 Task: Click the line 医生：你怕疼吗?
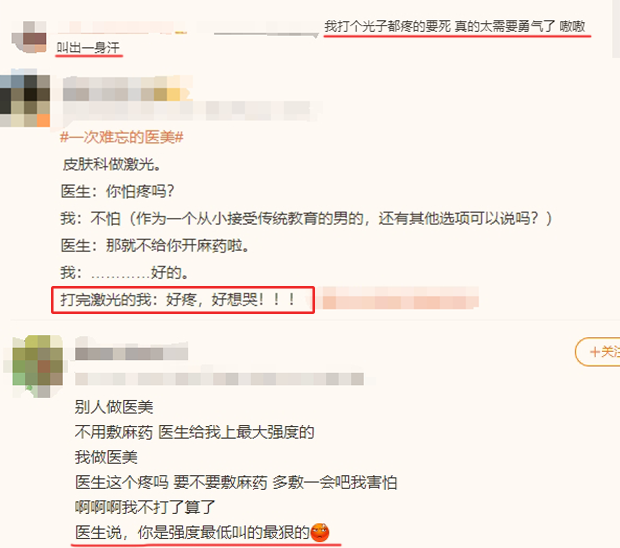coord(117,191)
